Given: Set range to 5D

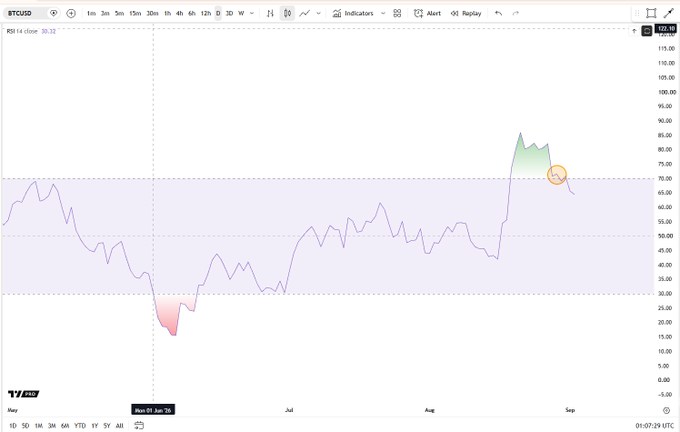Looking at the screenshot, I should (x=26, y=426).
